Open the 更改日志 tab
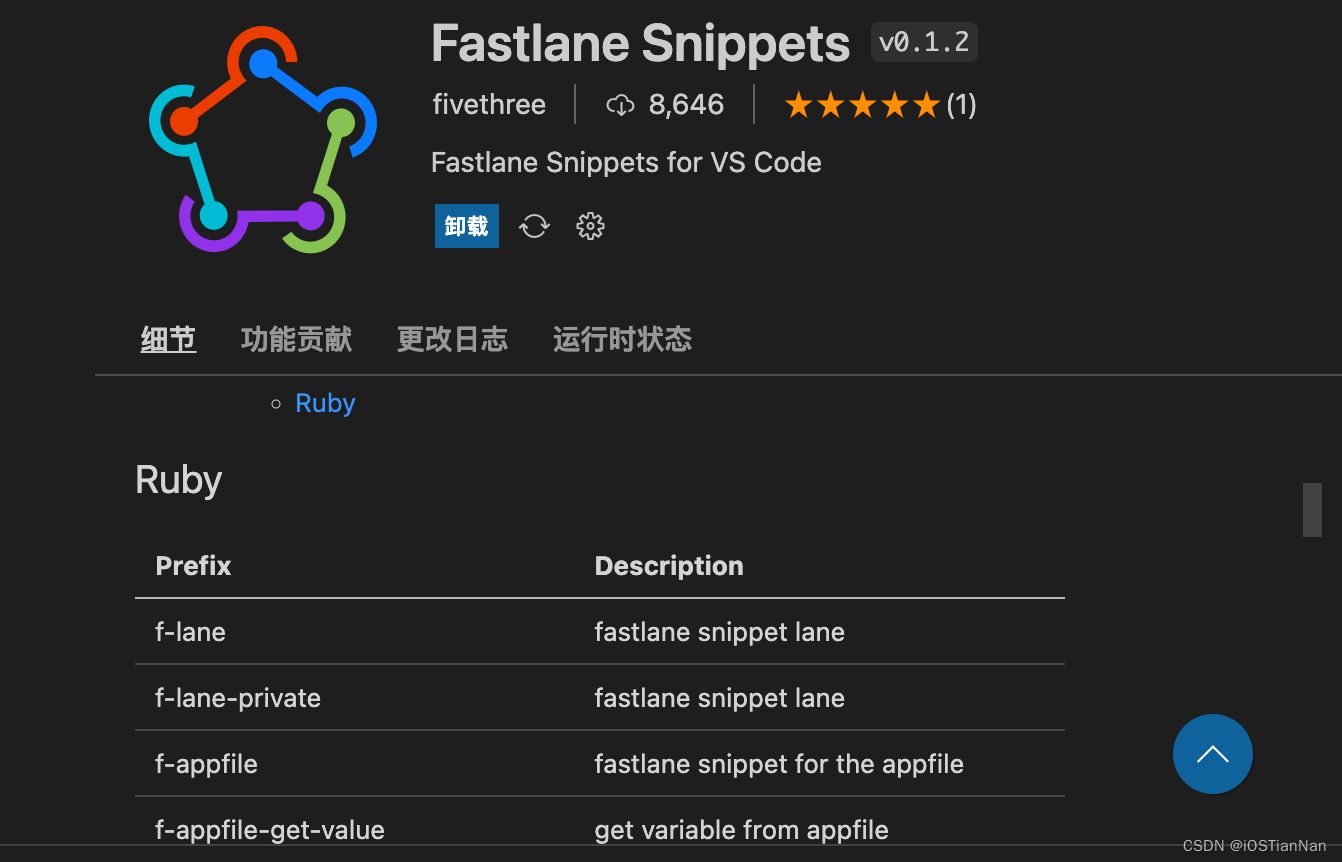This screenshot has width=1342, height=862. coord(452,339)
